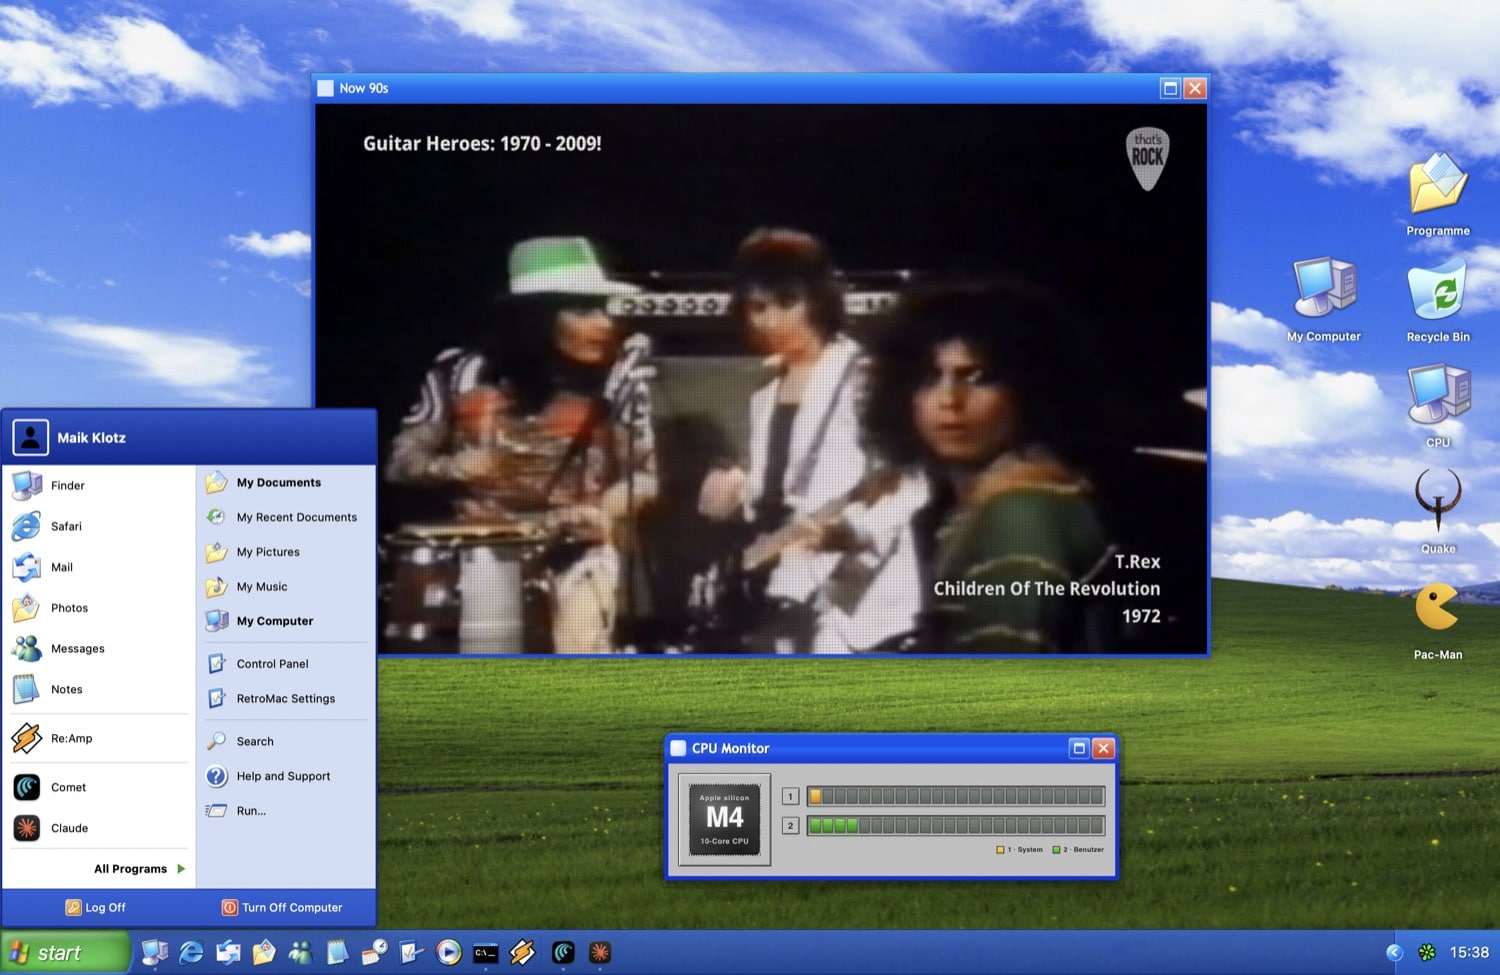Open the Comet icon in the taskbar
Viewport: 1500px width, 975px height.
point(563,952)
